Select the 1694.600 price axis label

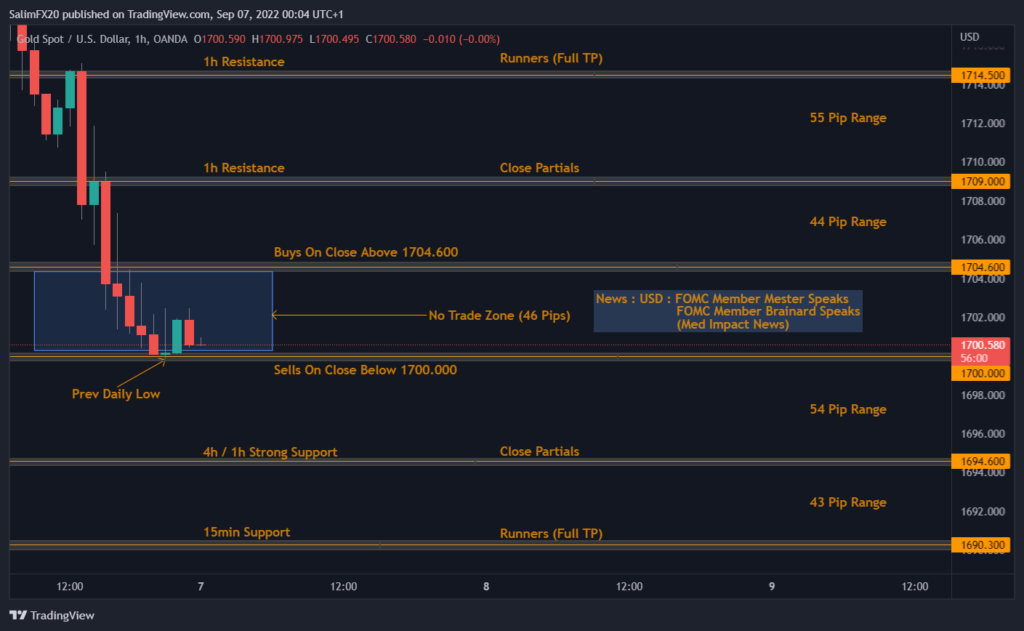pyautogui.click(x=983, y=462)
